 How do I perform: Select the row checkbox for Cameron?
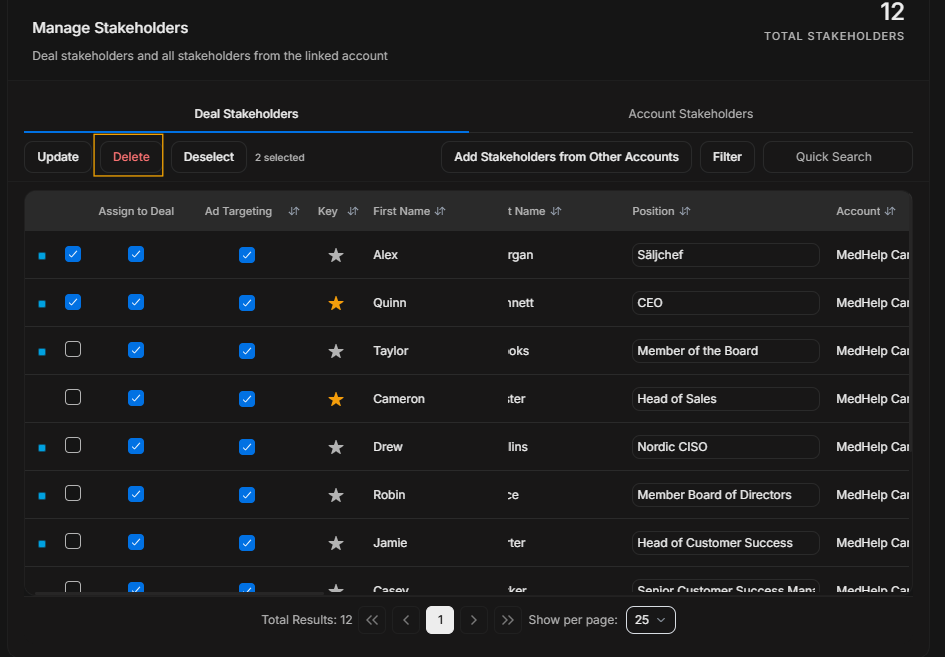tap(73, 397)
